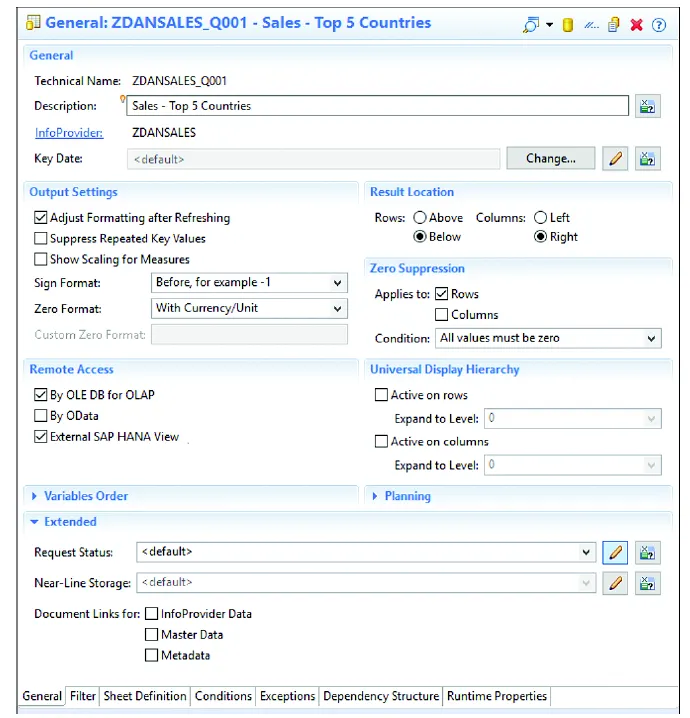Click the copy documents icon in header
690x718 pixels.
(614, 25)
